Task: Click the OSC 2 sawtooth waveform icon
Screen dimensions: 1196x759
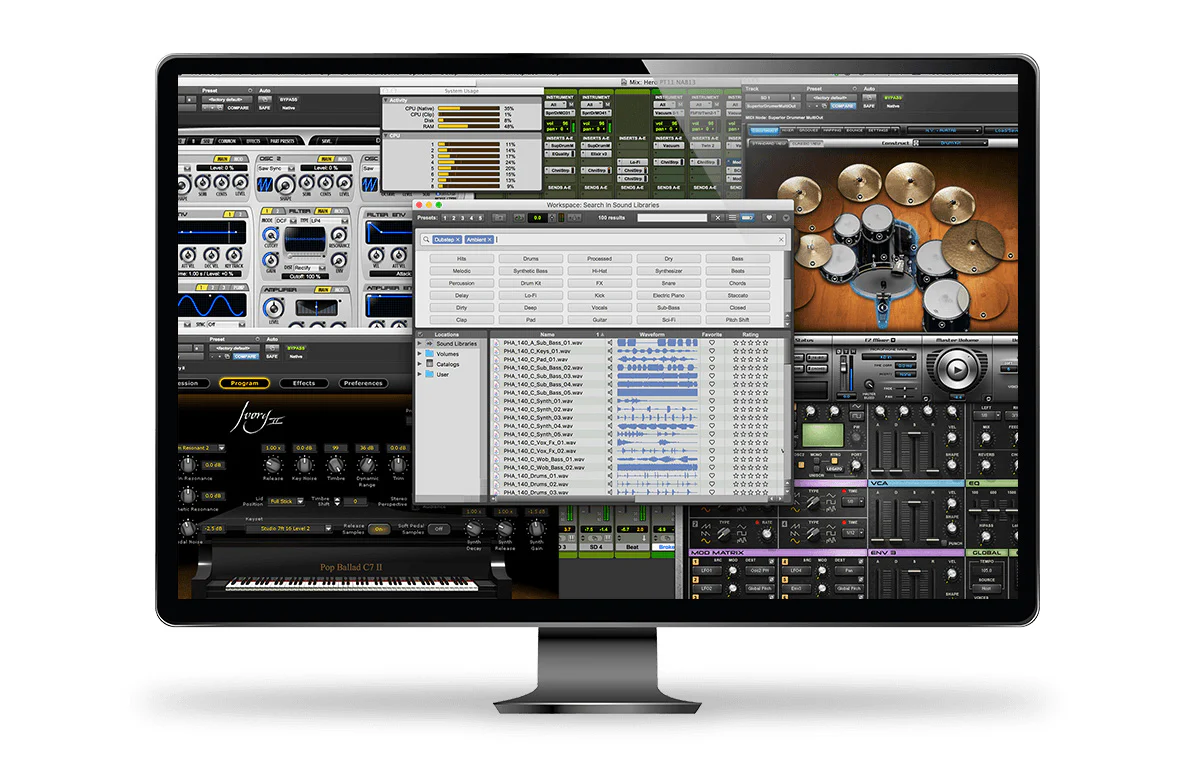Action: [x=265, y=185]
